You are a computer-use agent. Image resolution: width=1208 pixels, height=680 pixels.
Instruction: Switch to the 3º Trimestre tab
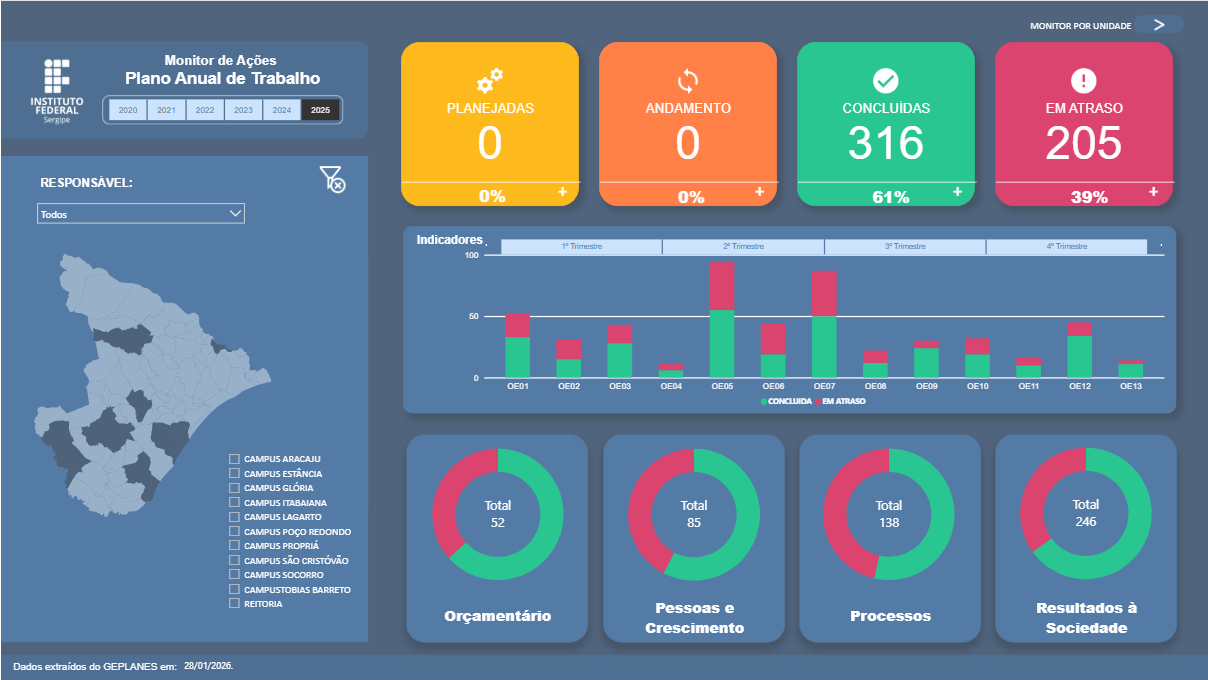[905, 247]
